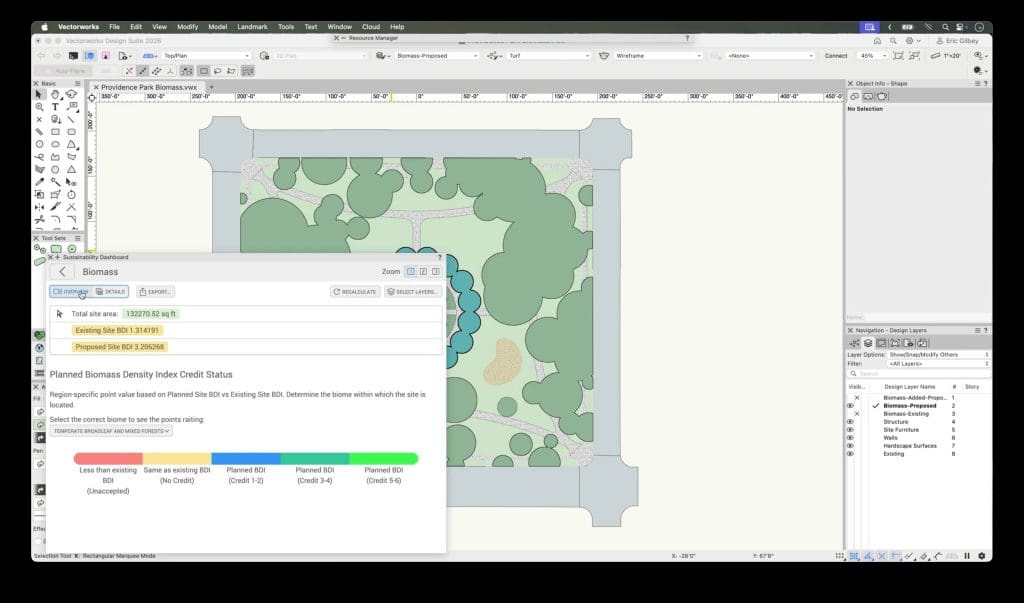Click the Recalculate button
1024x603 pixels.
tap(355, 292)
